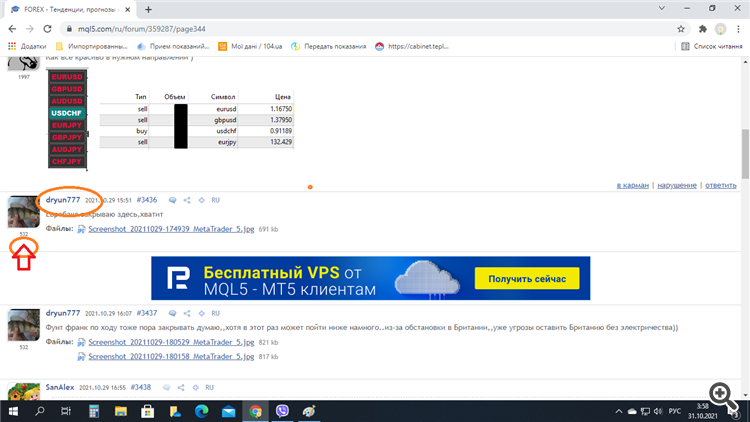This screenshot has width=750, height=422.
Task: Click RU language tag on post #3436
Action: [x=216, y=200]
